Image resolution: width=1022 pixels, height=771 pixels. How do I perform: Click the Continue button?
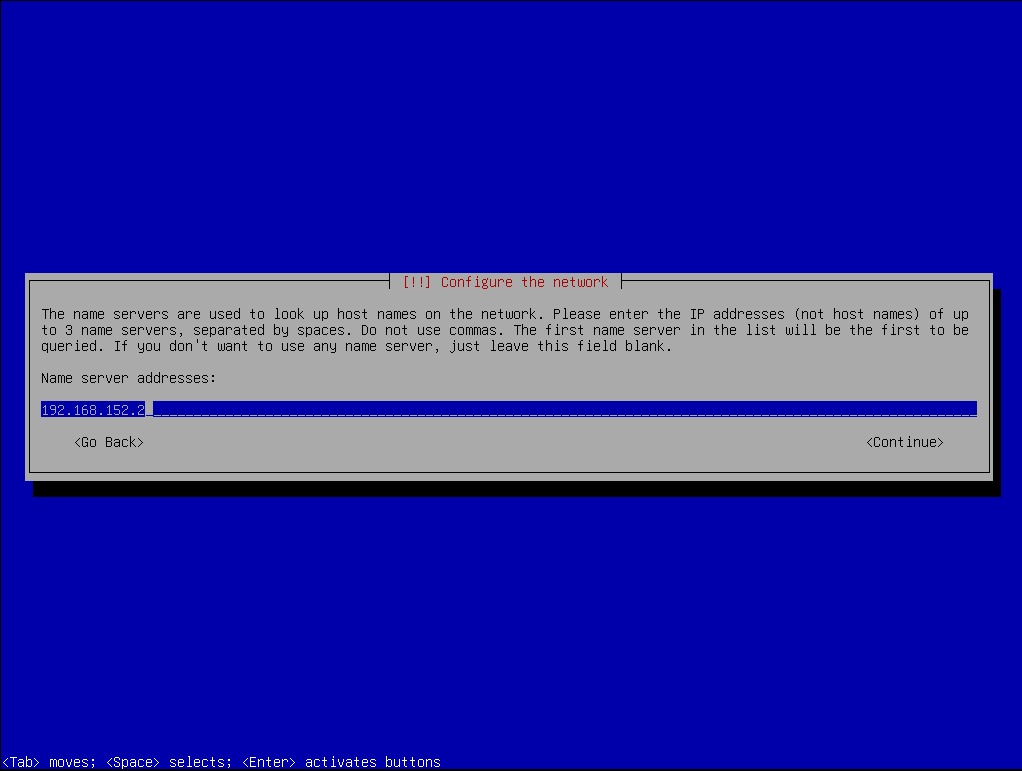[904, 442]
